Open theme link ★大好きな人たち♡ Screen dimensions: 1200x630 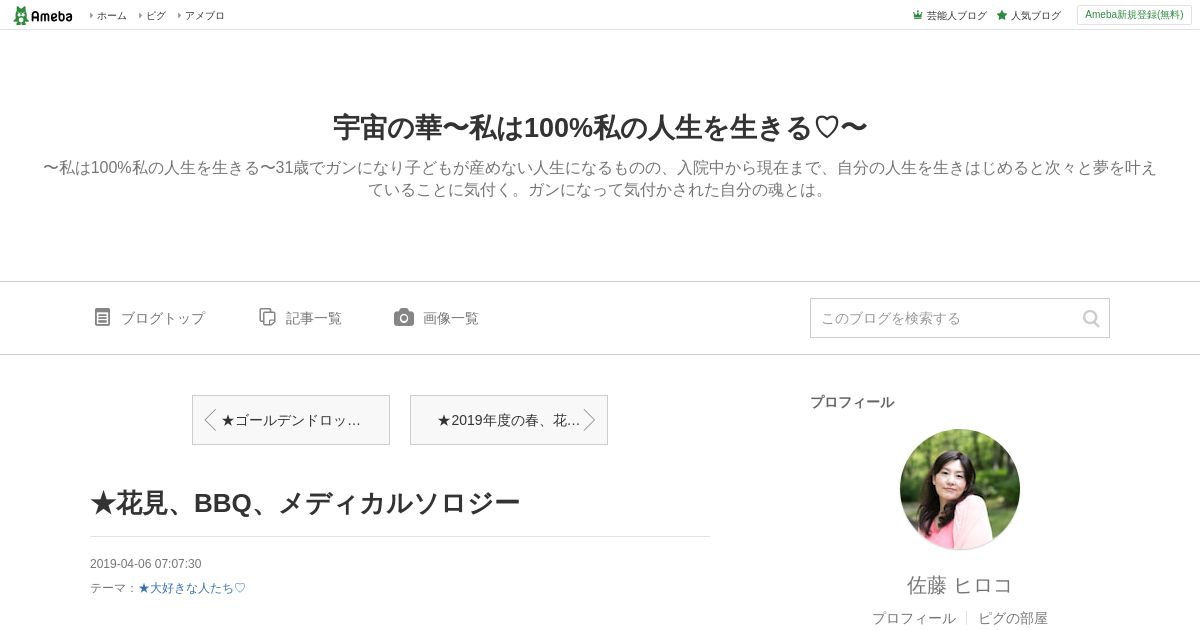pos(192,588)
